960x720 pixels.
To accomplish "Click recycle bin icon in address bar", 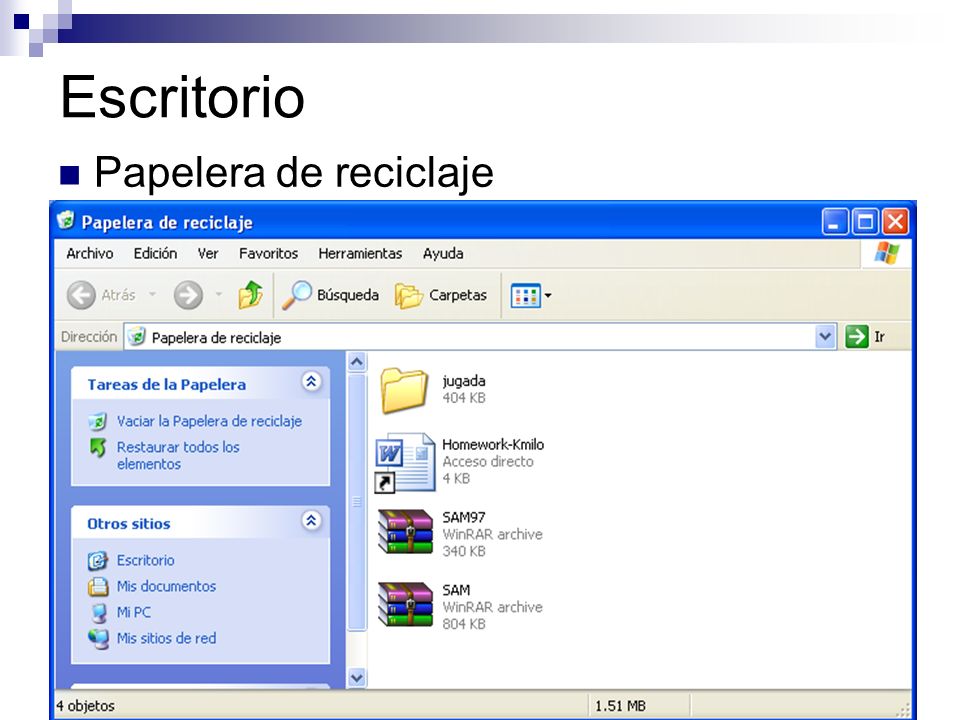I will coord(137,336).
